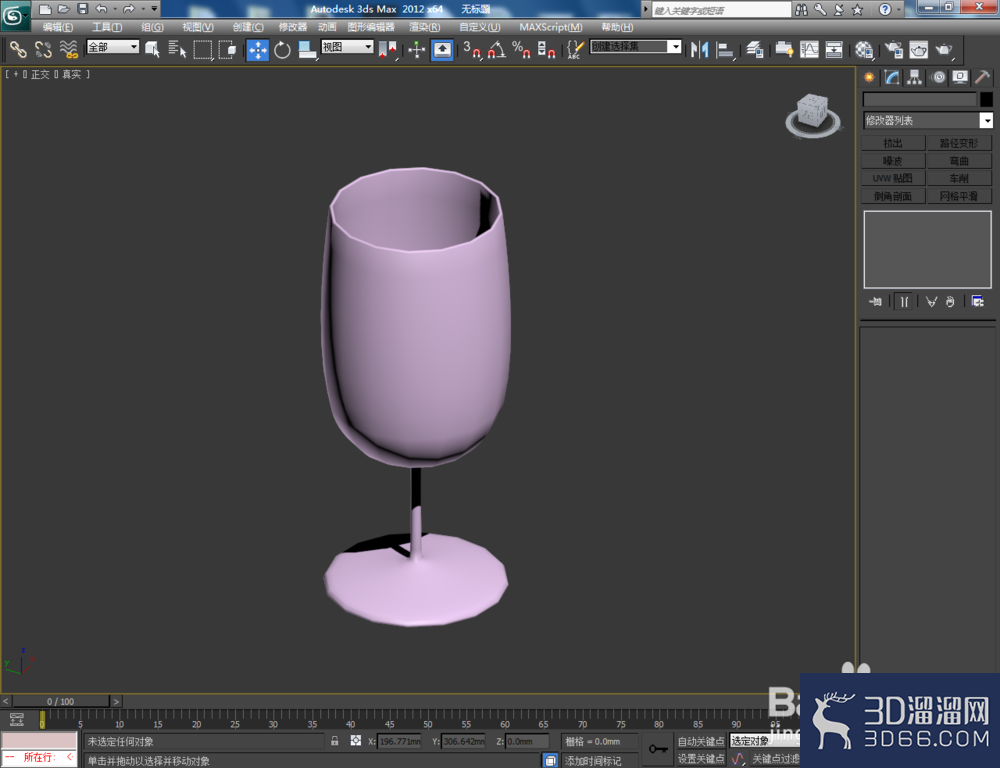
Task: Switch to the Hierarchy command panel tab
Action: click(915, 78)
